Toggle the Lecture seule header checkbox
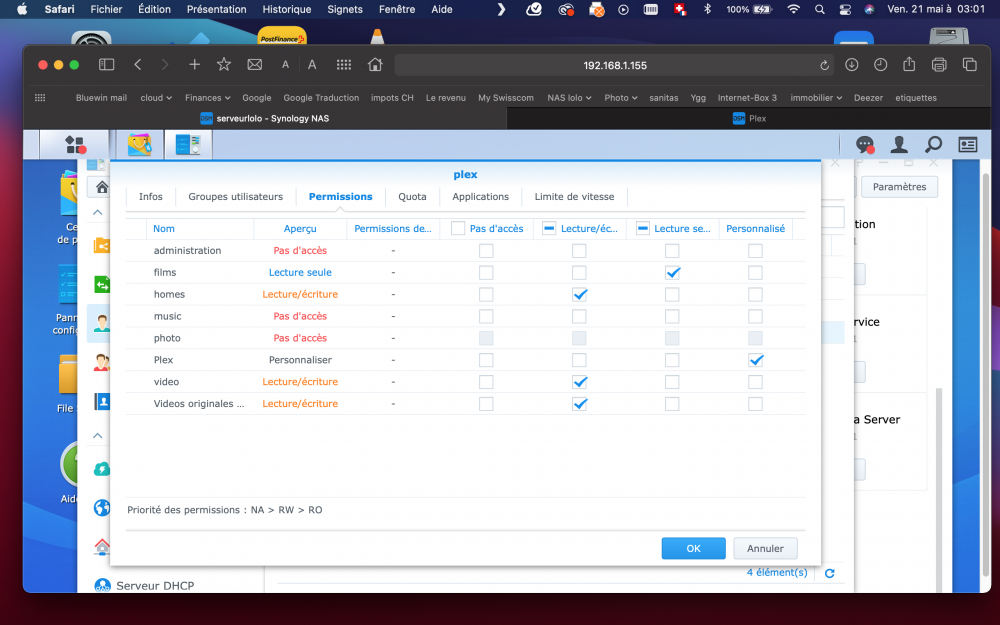 (643, 228)
